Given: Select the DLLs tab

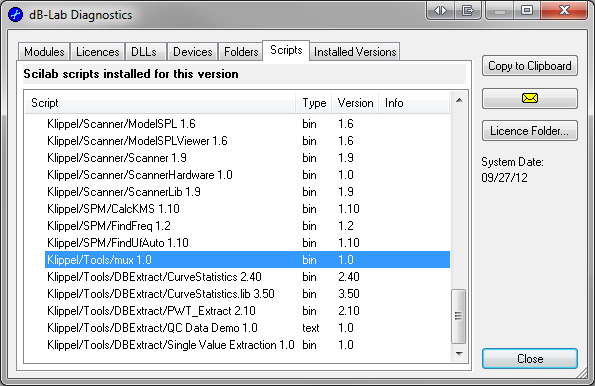Looking at the screenshot, I should point(144,52).
